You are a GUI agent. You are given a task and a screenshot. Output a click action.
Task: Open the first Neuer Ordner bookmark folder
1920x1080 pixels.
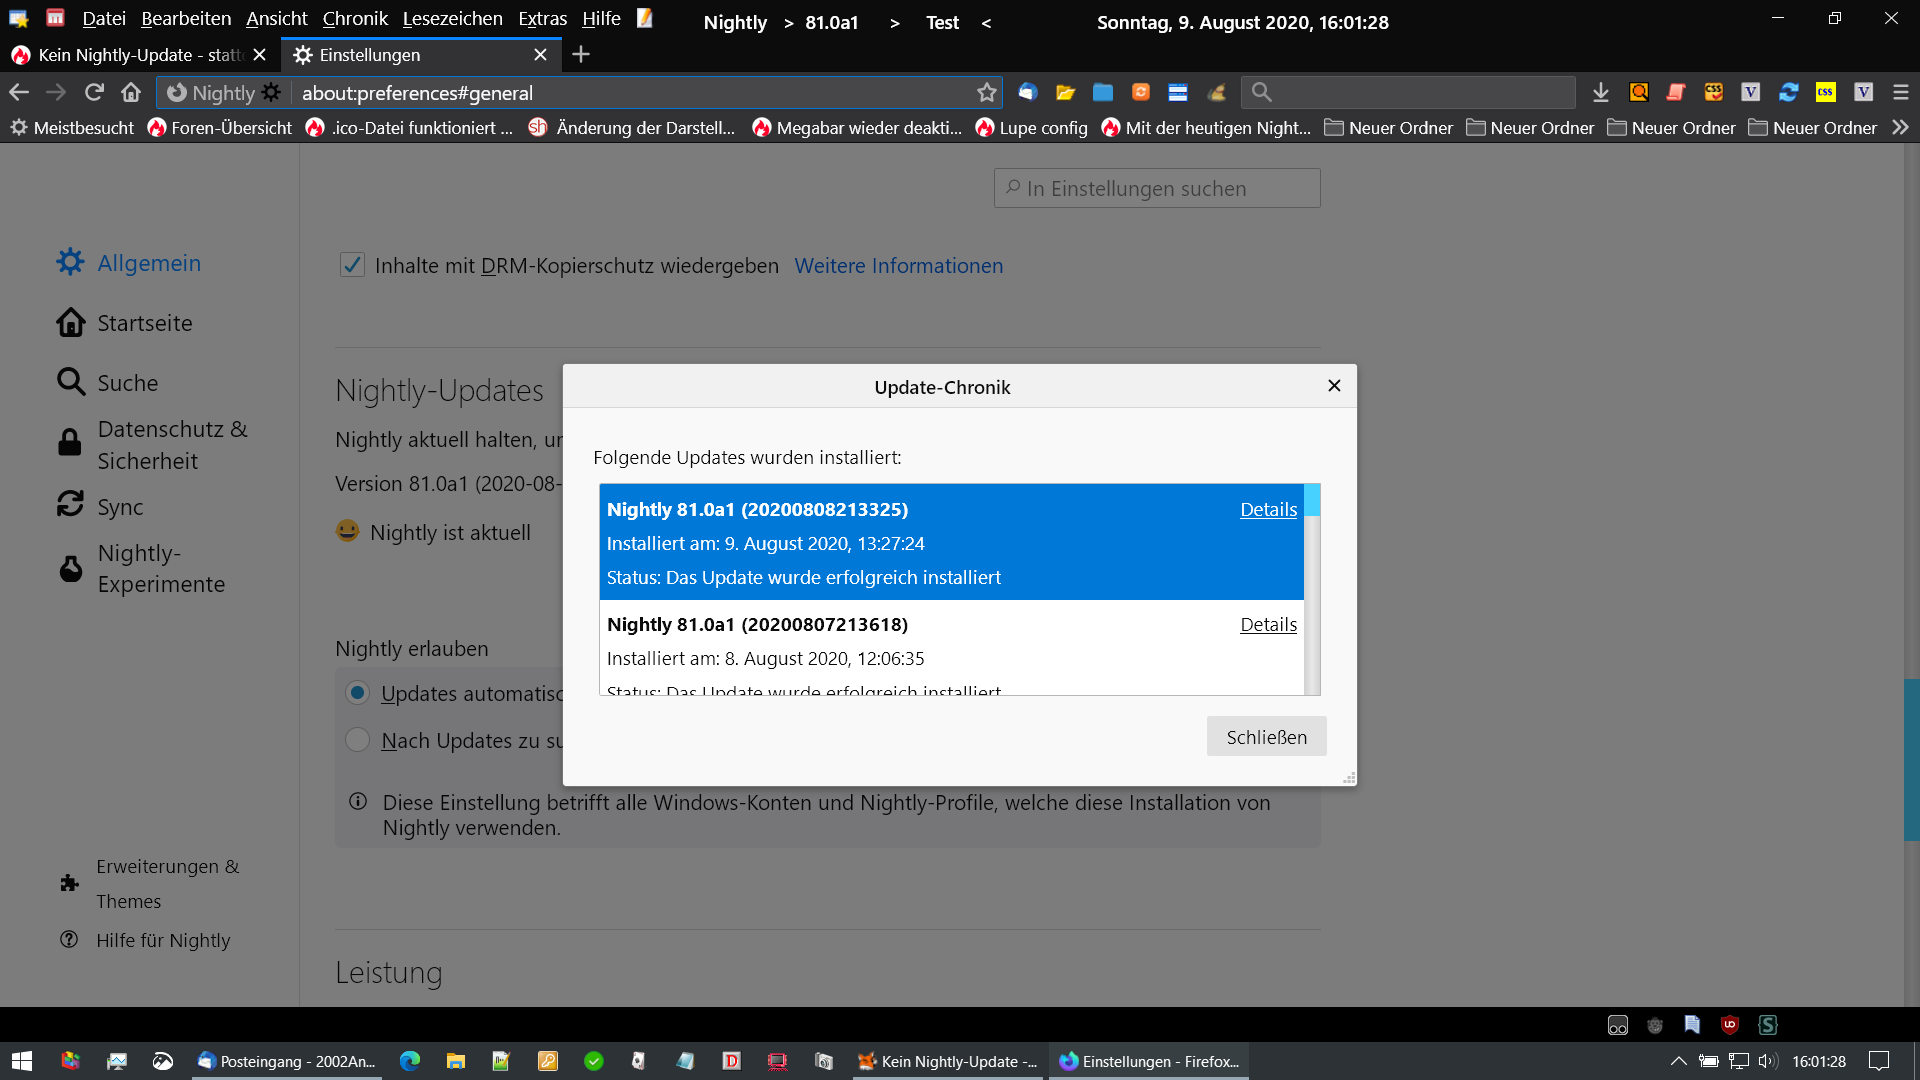pyautogui.click(x=1388, y=128)
